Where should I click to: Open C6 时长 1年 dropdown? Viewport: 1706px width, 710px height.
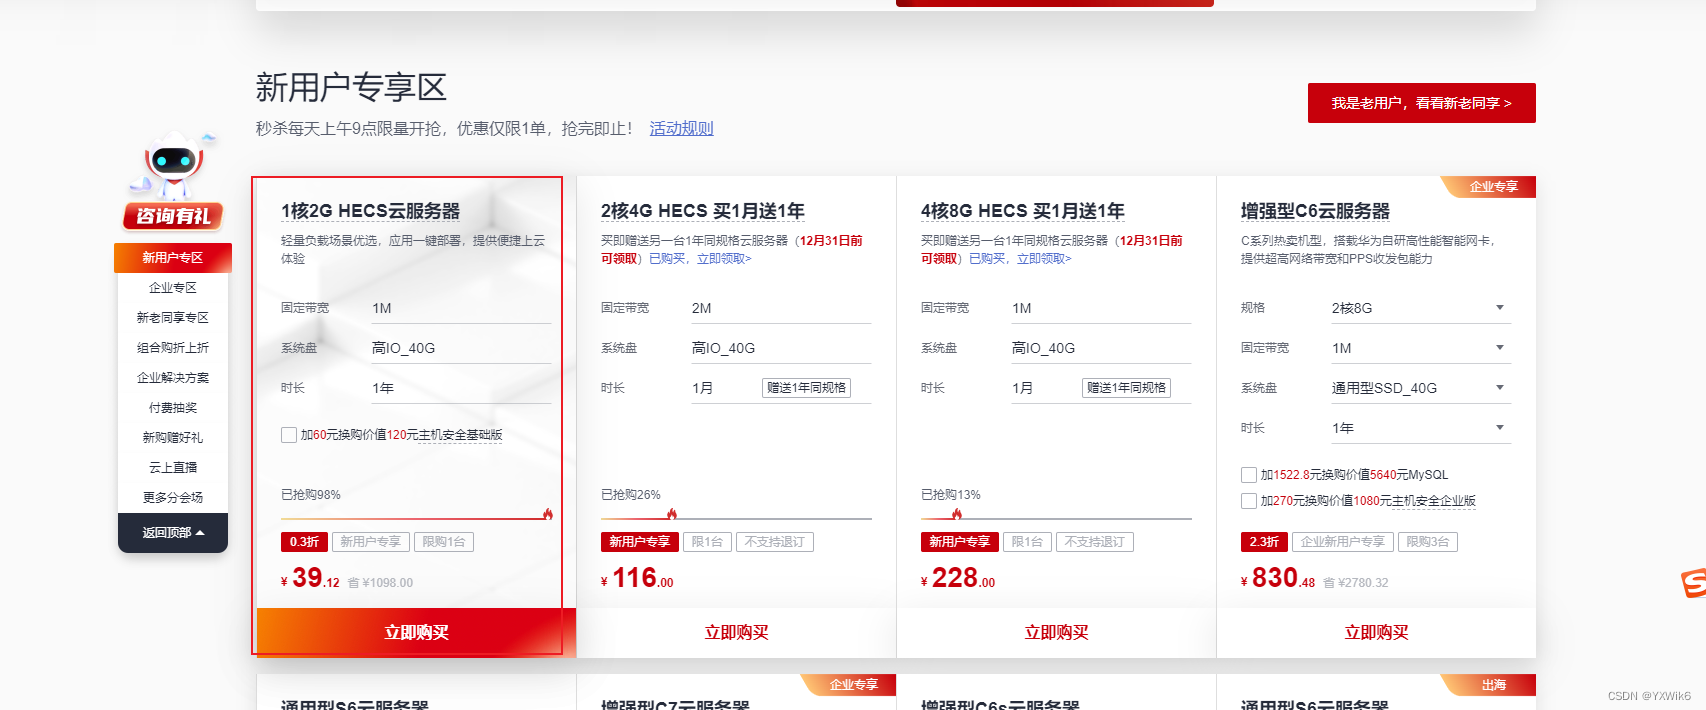1420,428
